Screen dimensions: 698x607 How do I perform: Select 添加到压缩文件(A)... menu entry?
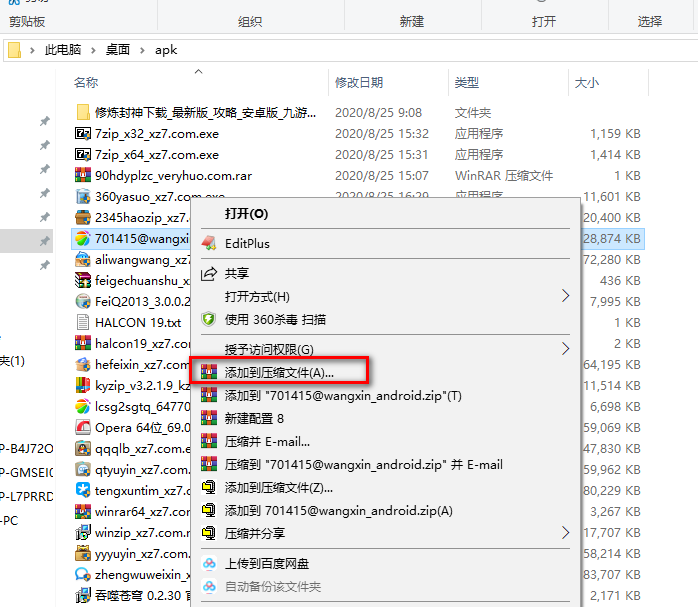tap(385, 372)
